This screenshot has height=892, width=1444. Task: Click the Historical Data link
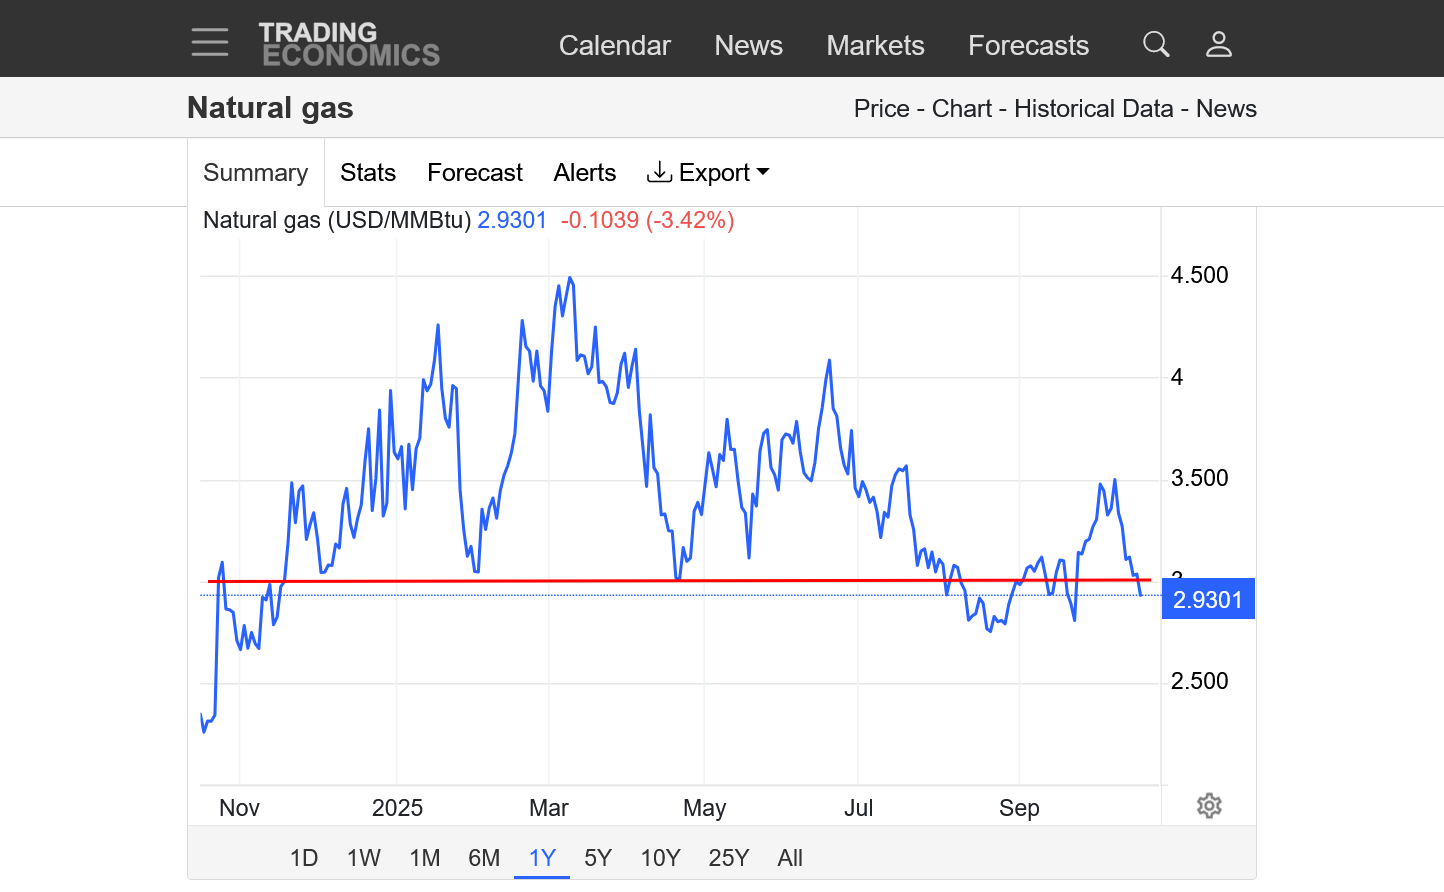(x=1093, y=109)
